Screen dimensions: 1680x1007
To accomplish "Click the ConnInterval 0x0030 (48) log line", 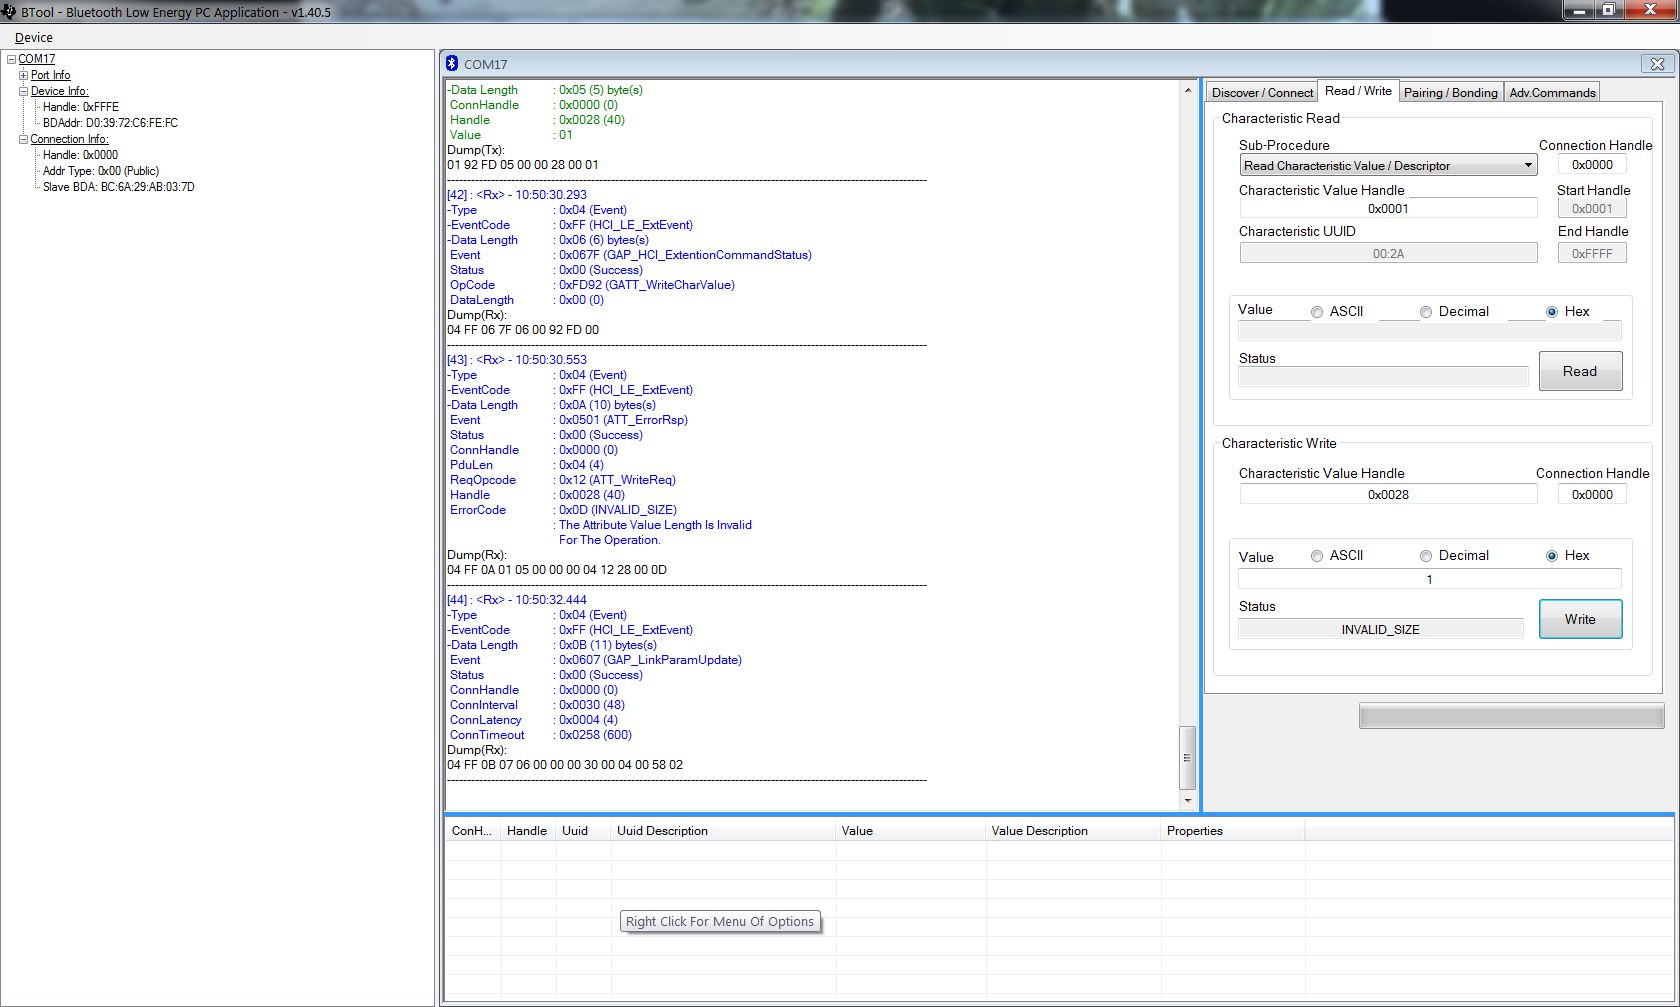I will pyautogui.click(x=537, y=705).
